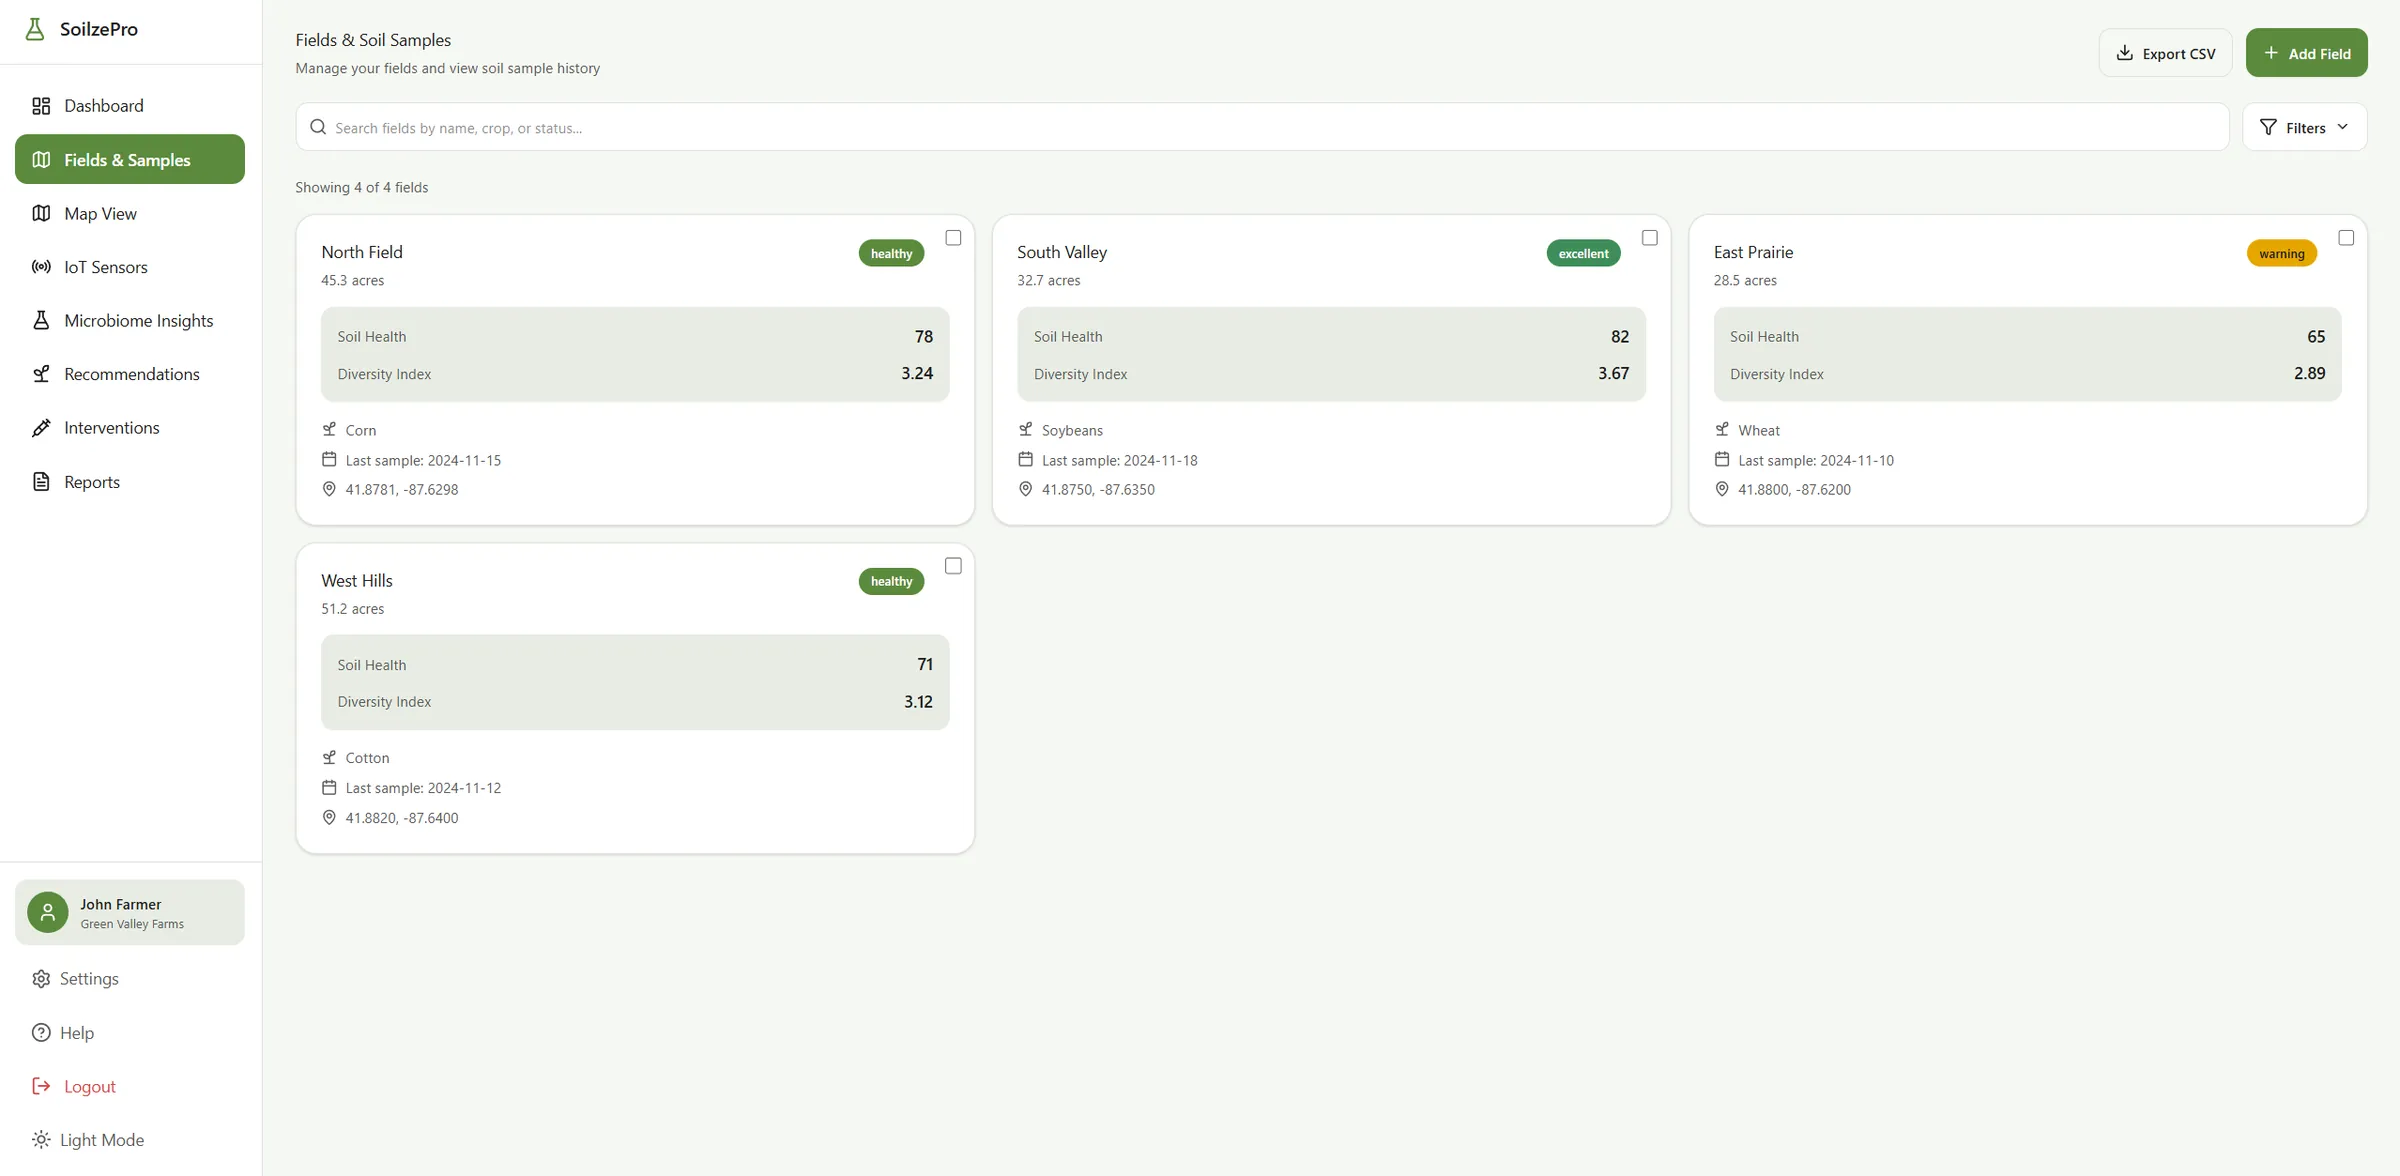Image resolution: width=2400 pixels, height=1176 pixels.
Task: Click the Help question mark icon
Action: click(41, 1033)
